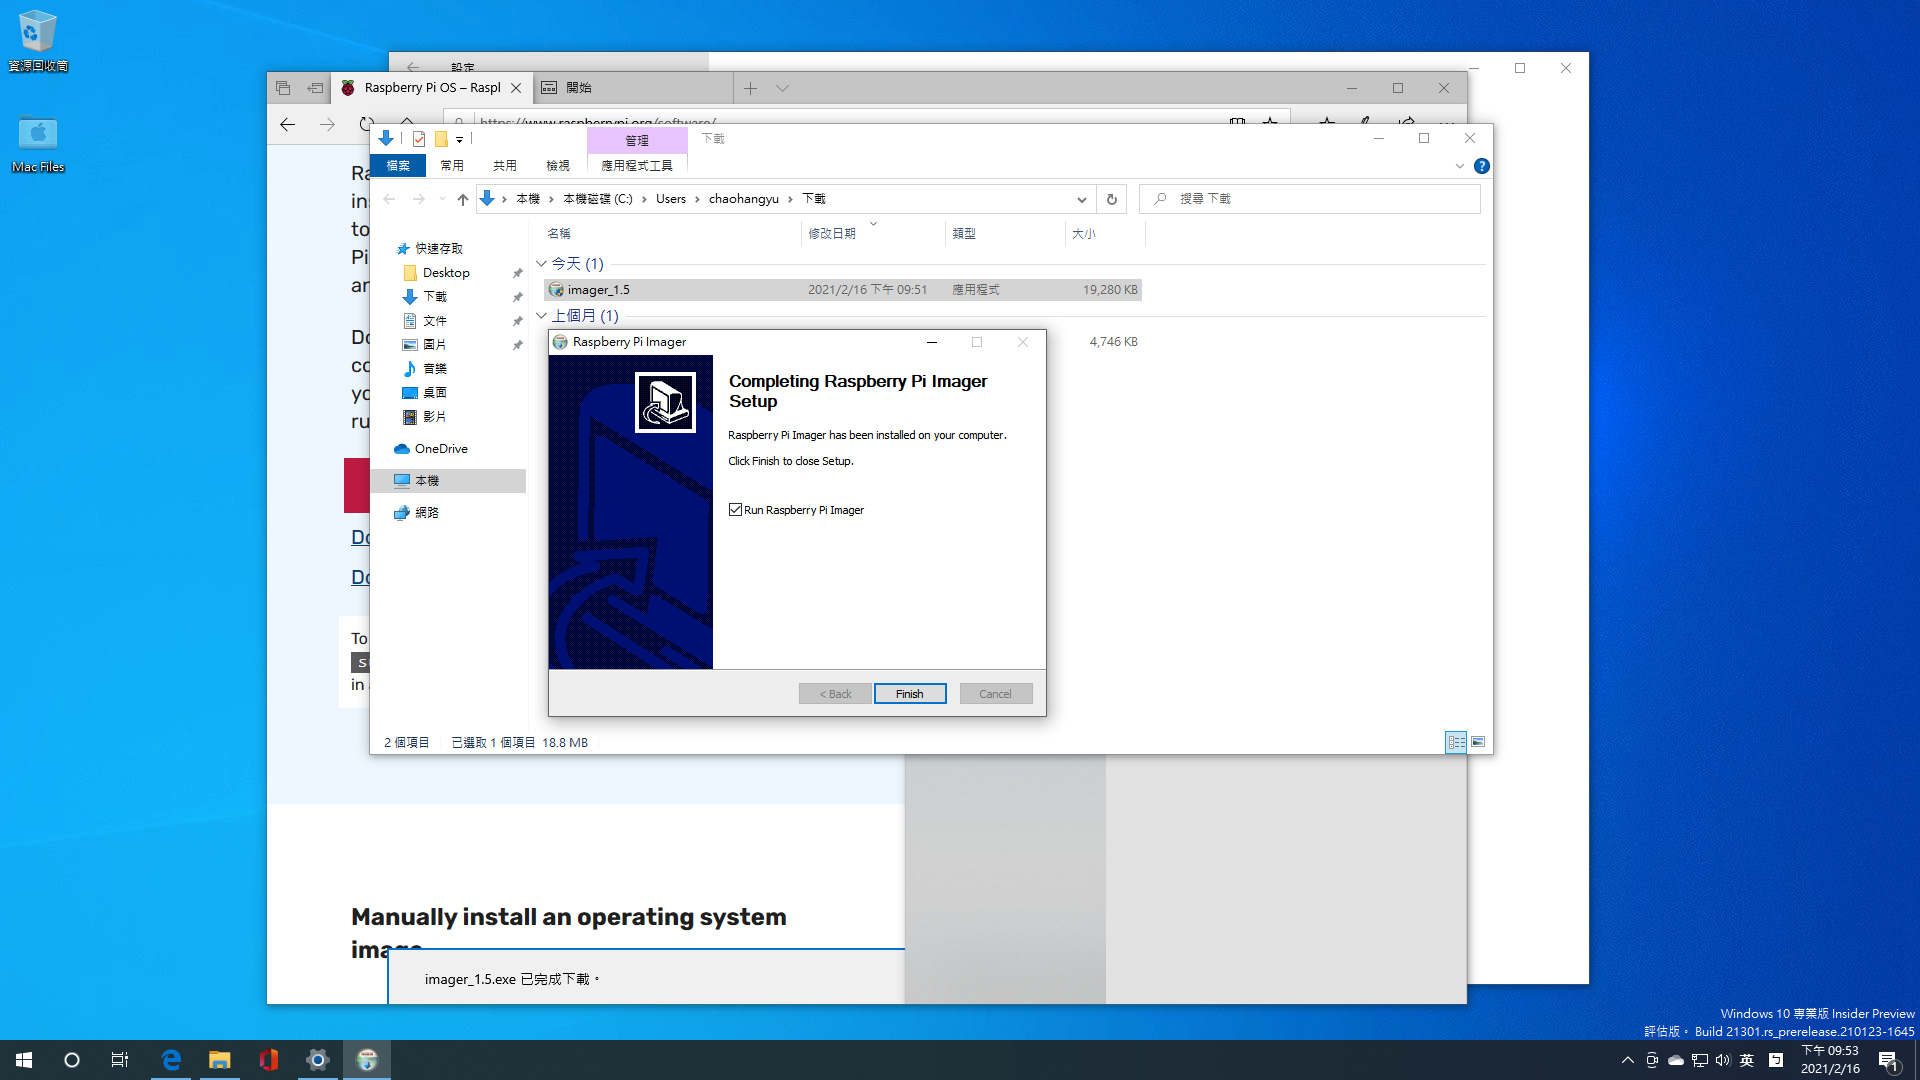Open the 共用 ribbon tab

504,166
